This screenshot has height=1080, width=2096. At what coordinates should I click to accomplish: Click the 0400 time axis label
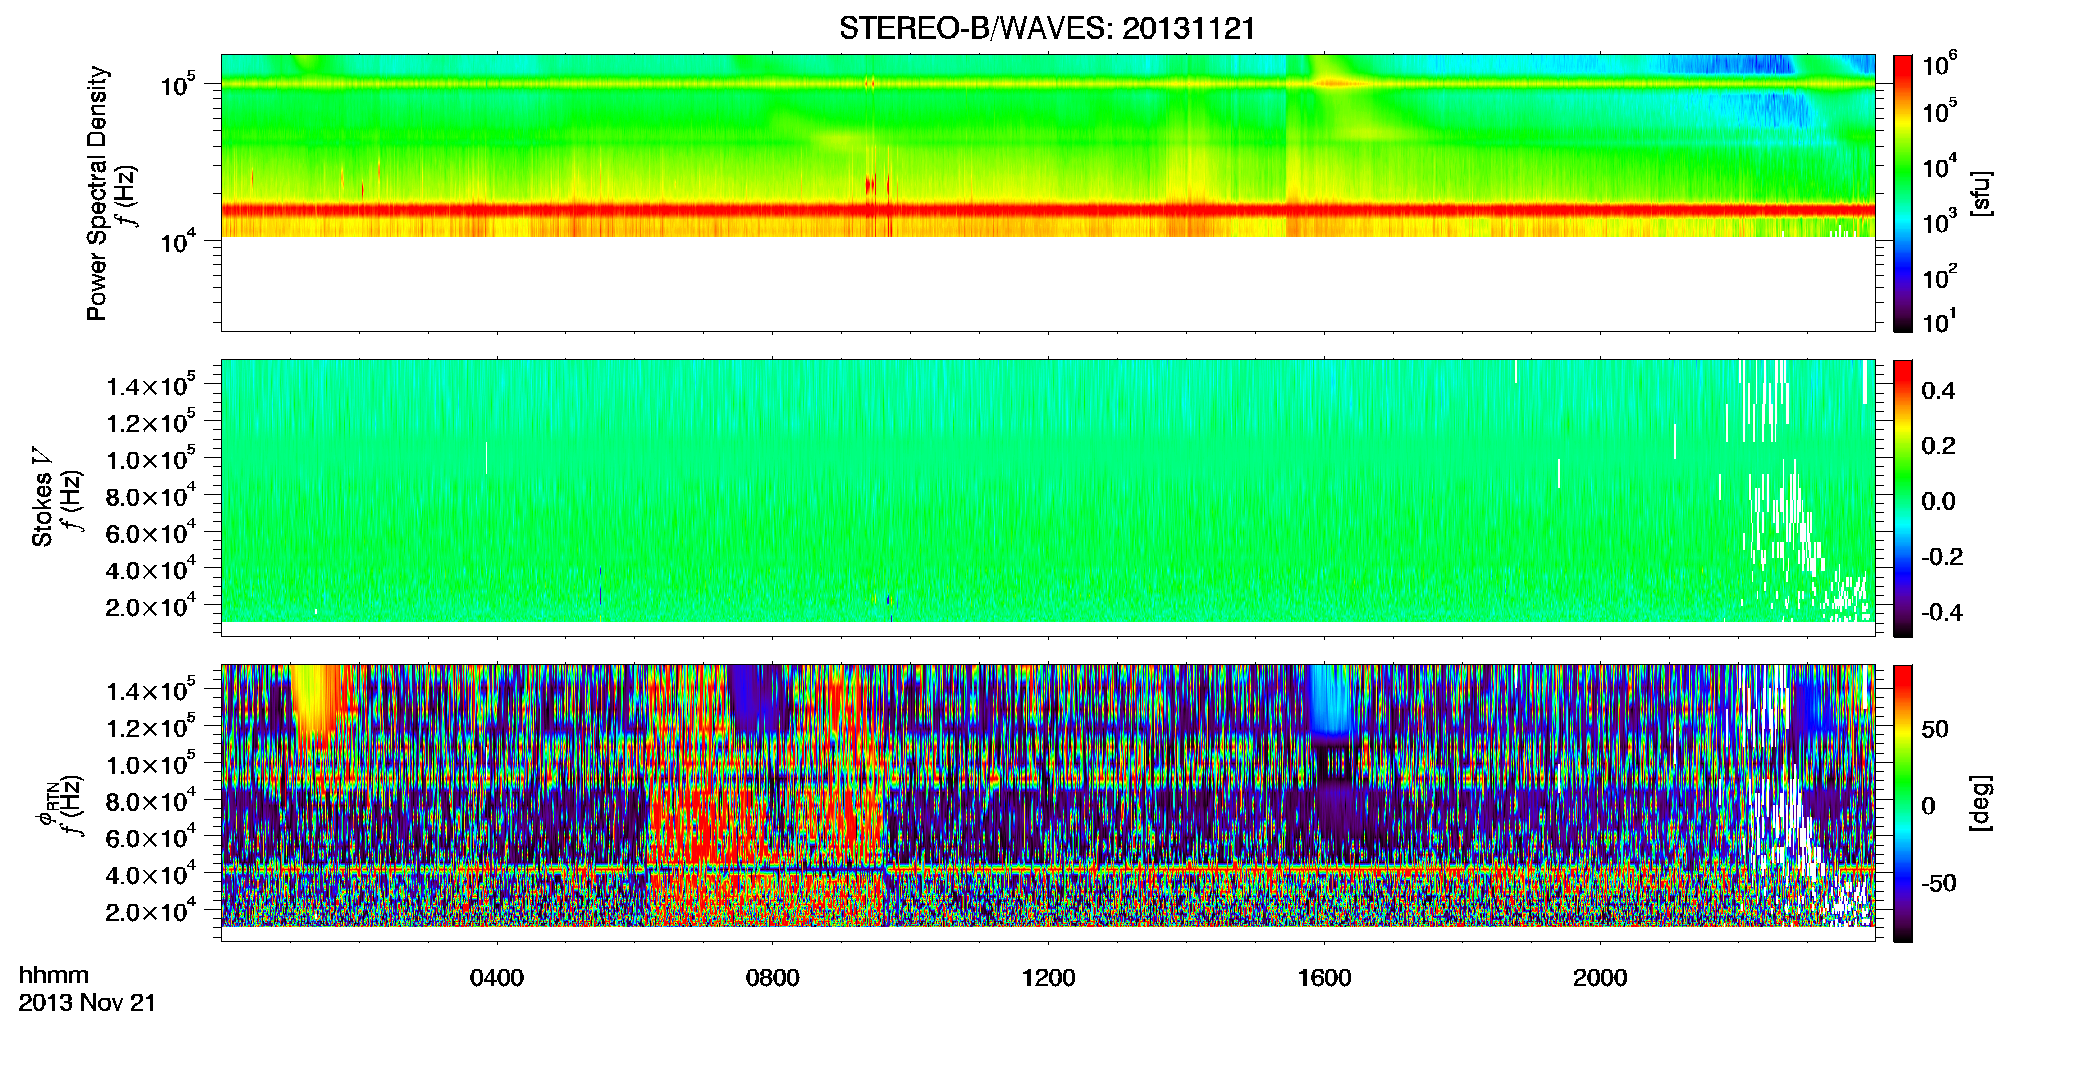click(497, 978)
